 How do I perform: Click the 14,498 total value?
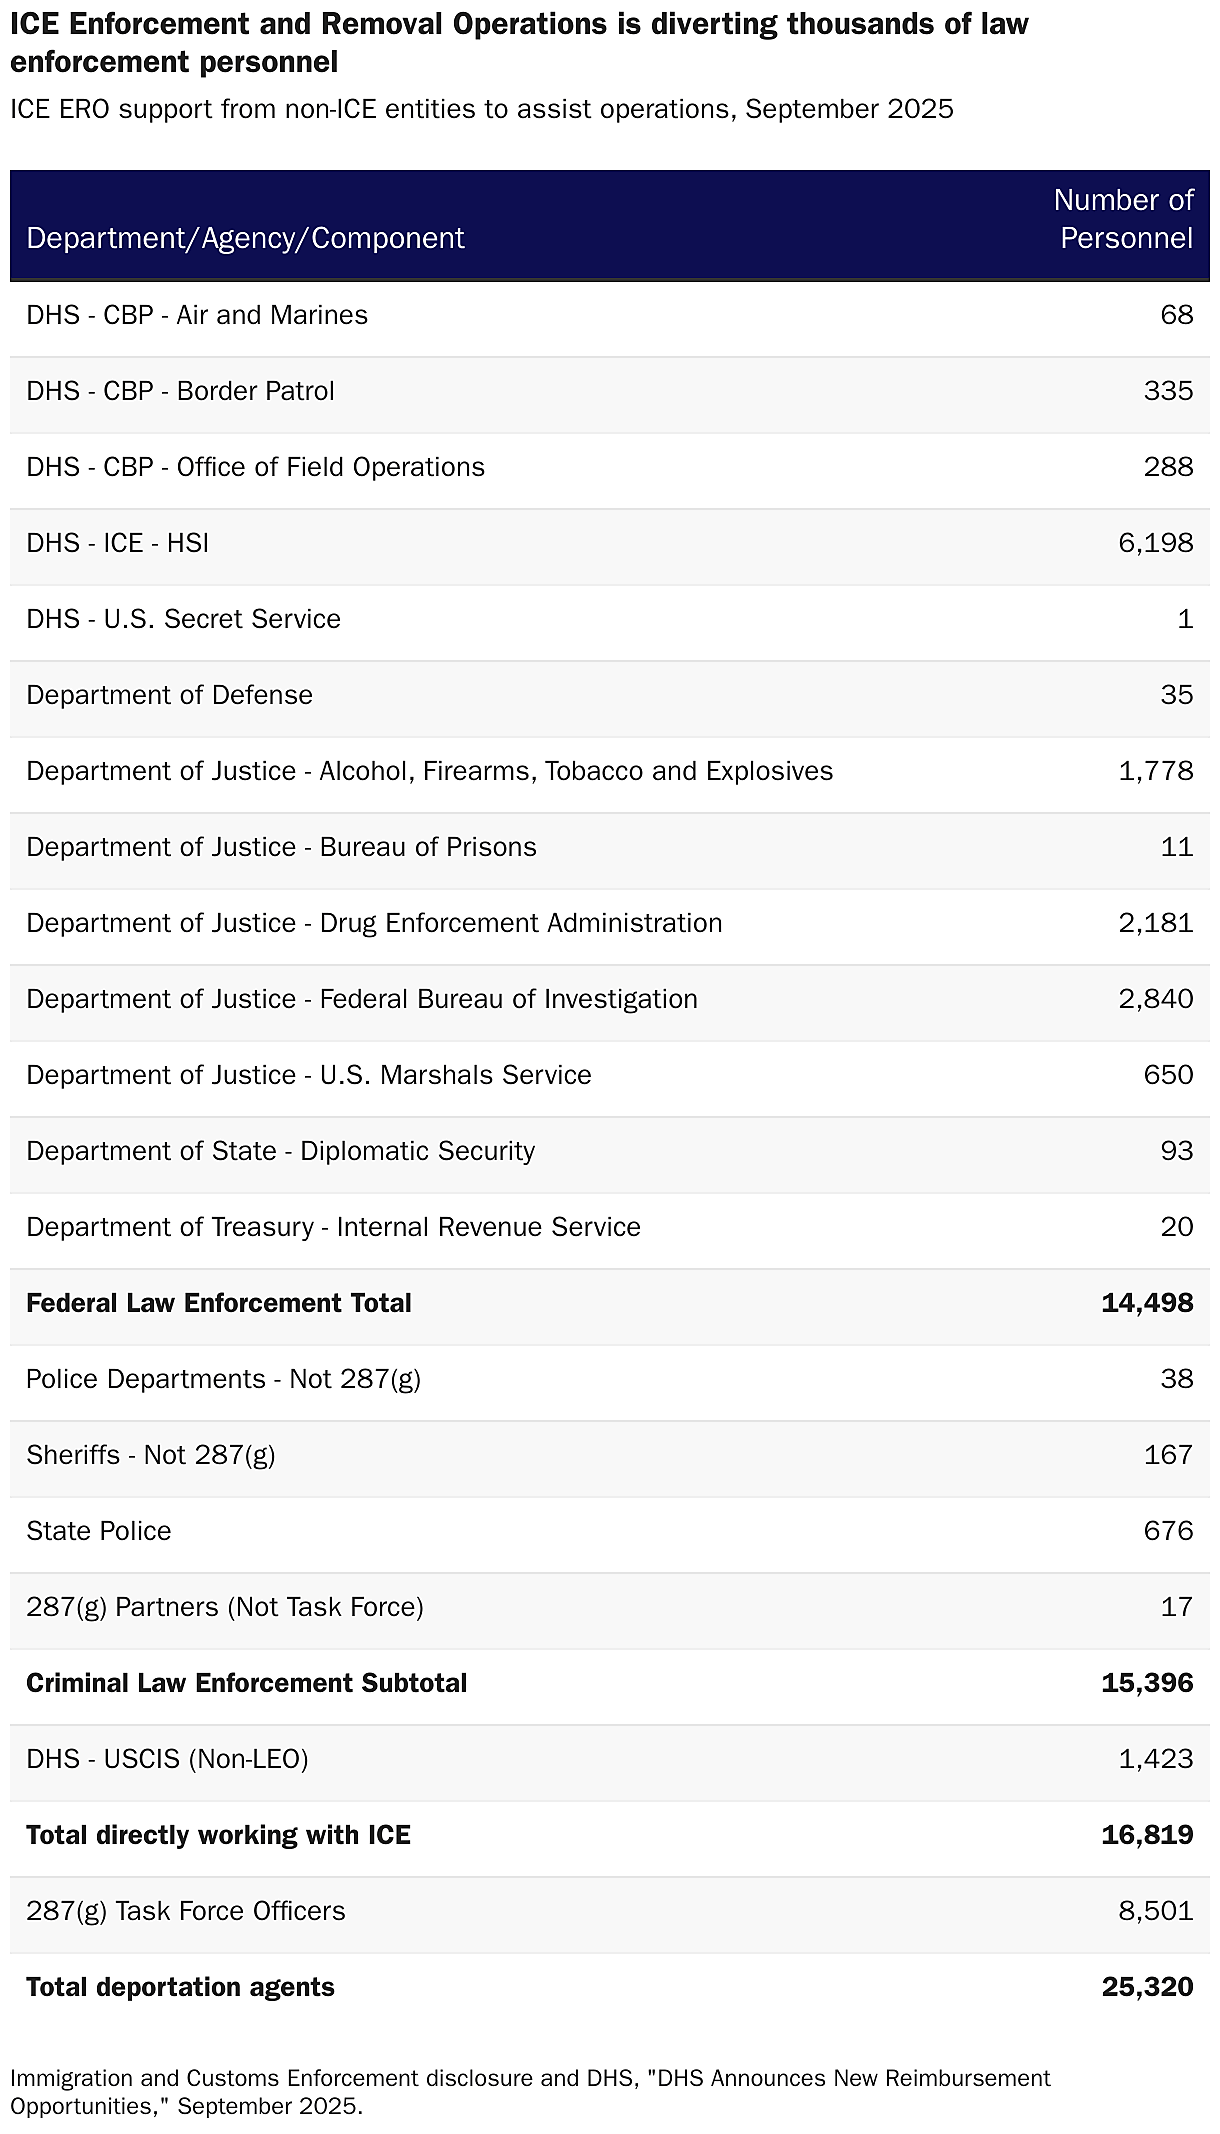pos(1147,1303)
